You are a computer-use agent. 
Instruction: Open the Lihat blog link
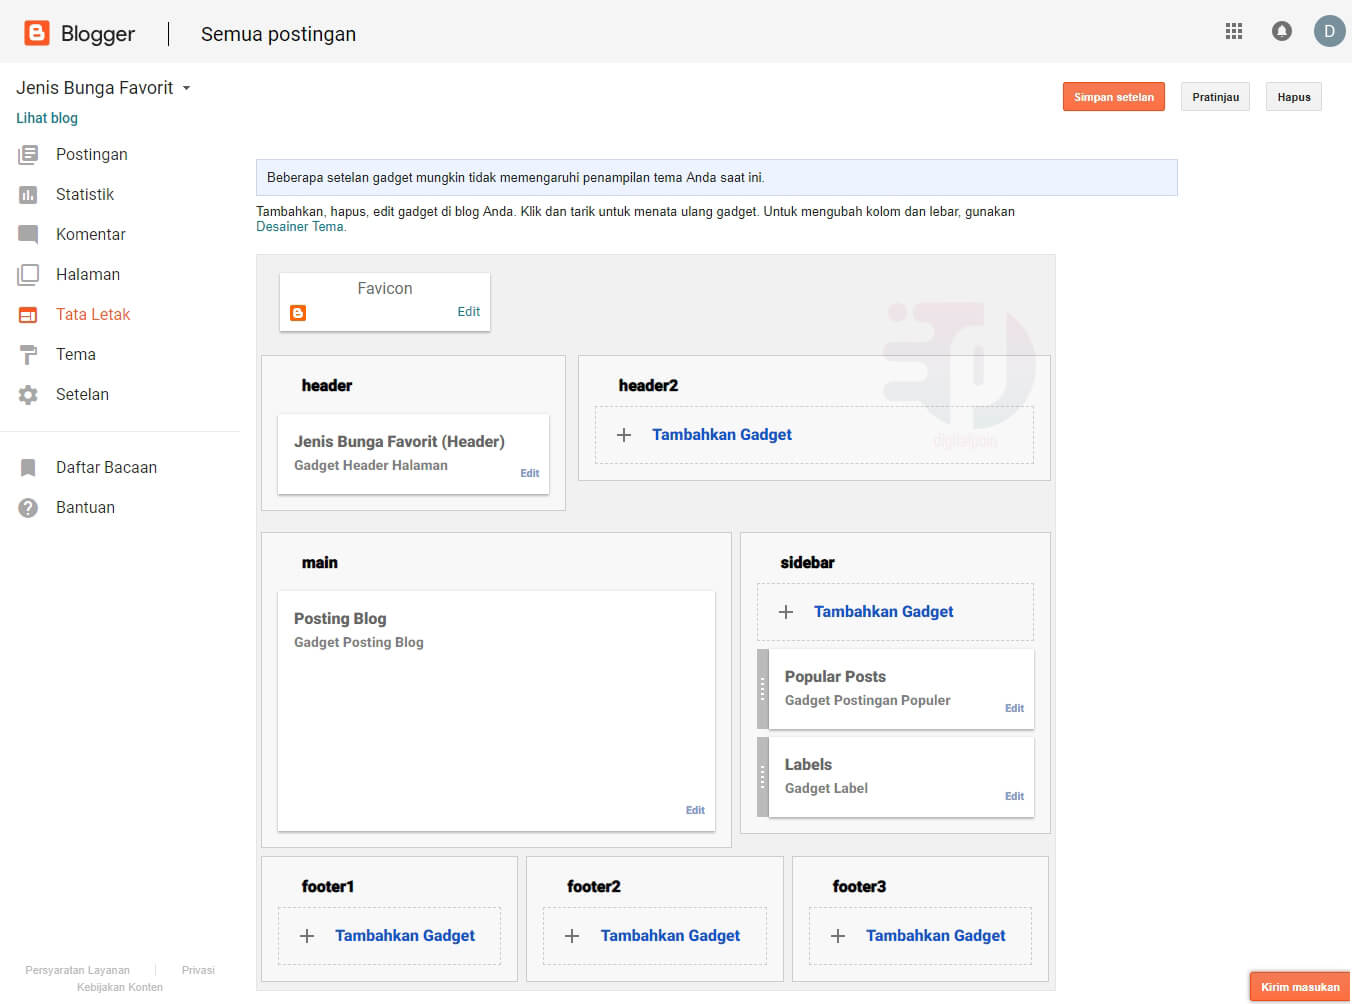(x=47, y=118)
